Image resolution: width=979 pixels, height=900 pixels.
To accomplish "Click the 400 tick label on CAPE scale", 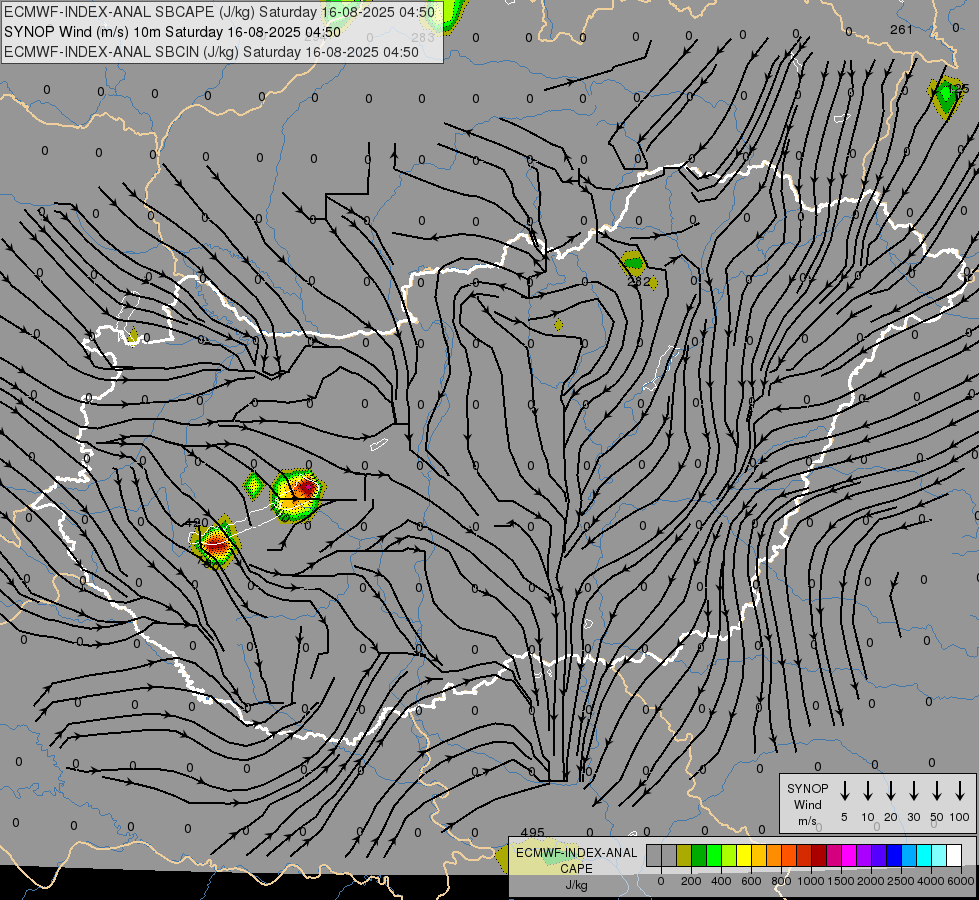I will 721,881.
